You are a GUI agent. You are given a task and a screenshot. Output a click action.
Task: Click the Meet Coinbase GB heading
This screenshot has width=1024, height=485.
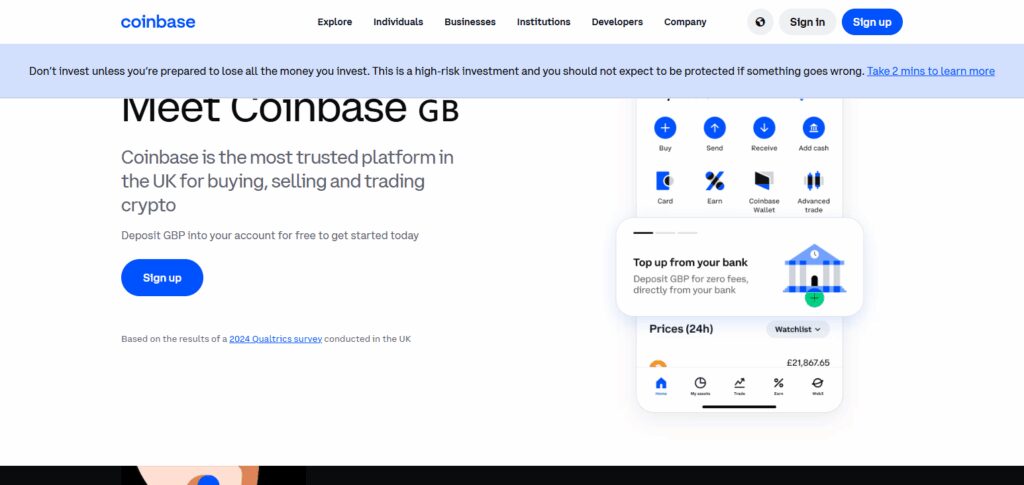coord(290,110)
